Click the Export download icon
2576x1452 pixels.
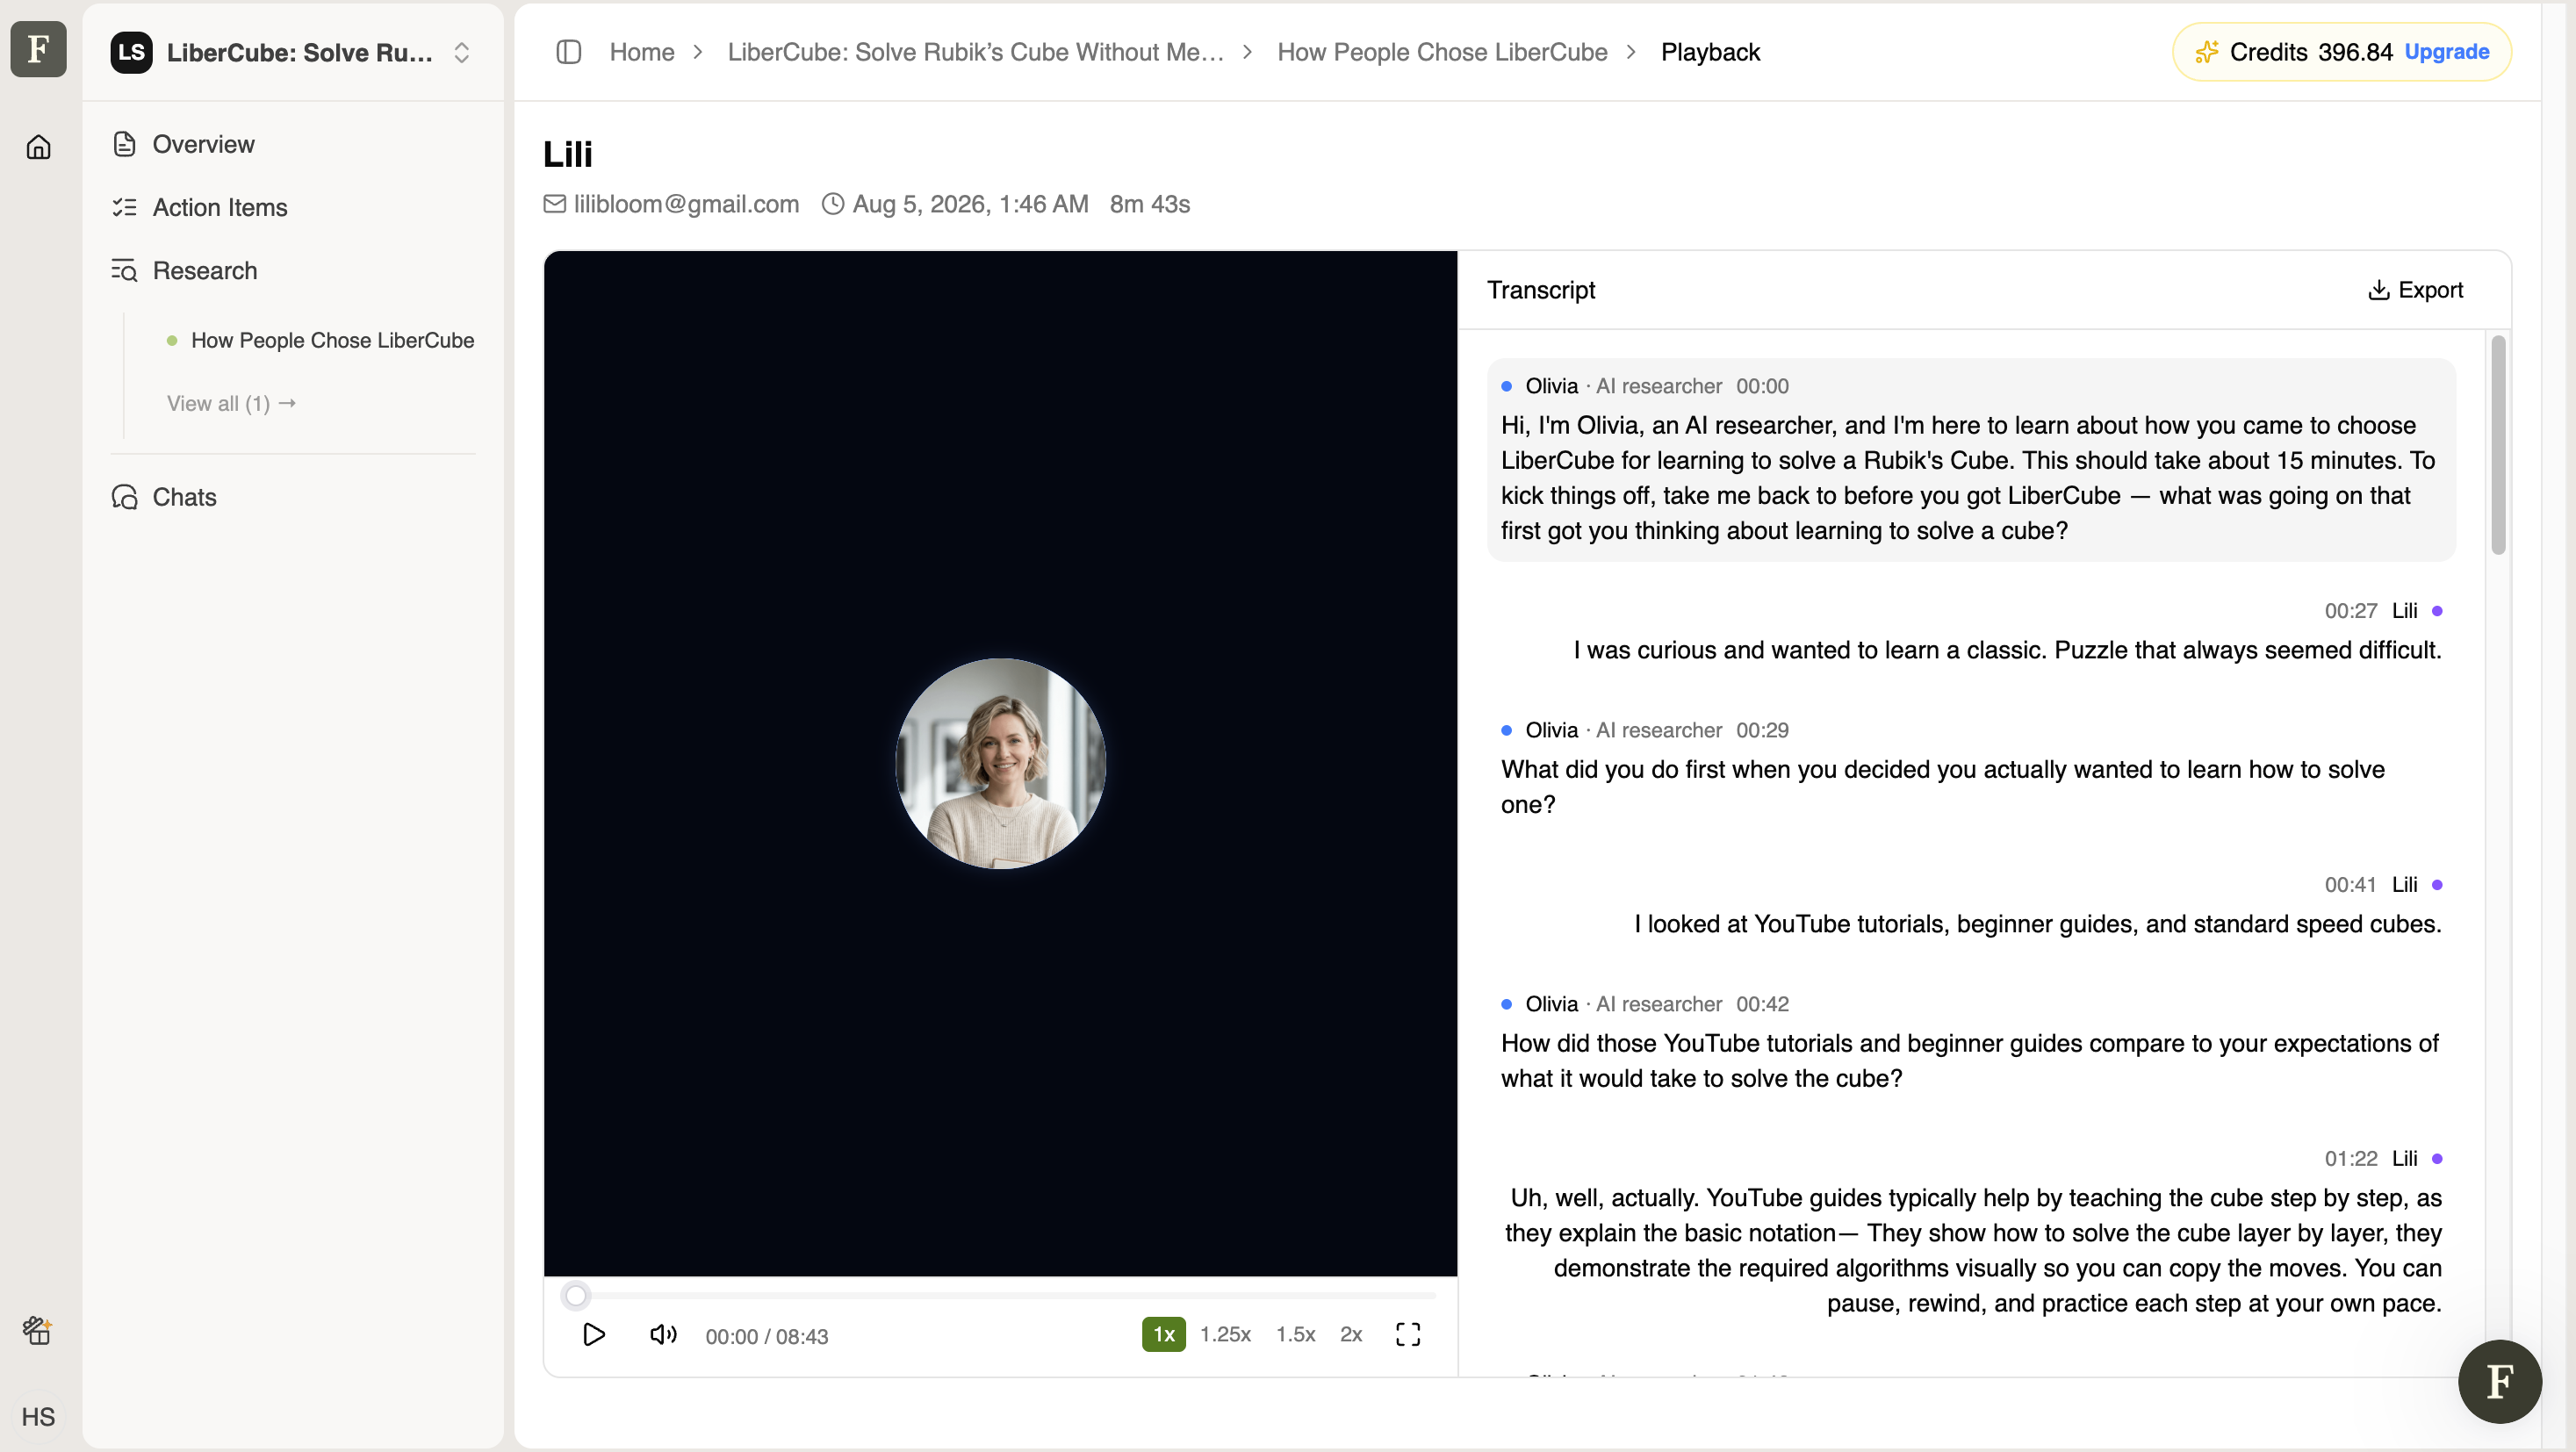[x=2379, y=290]
